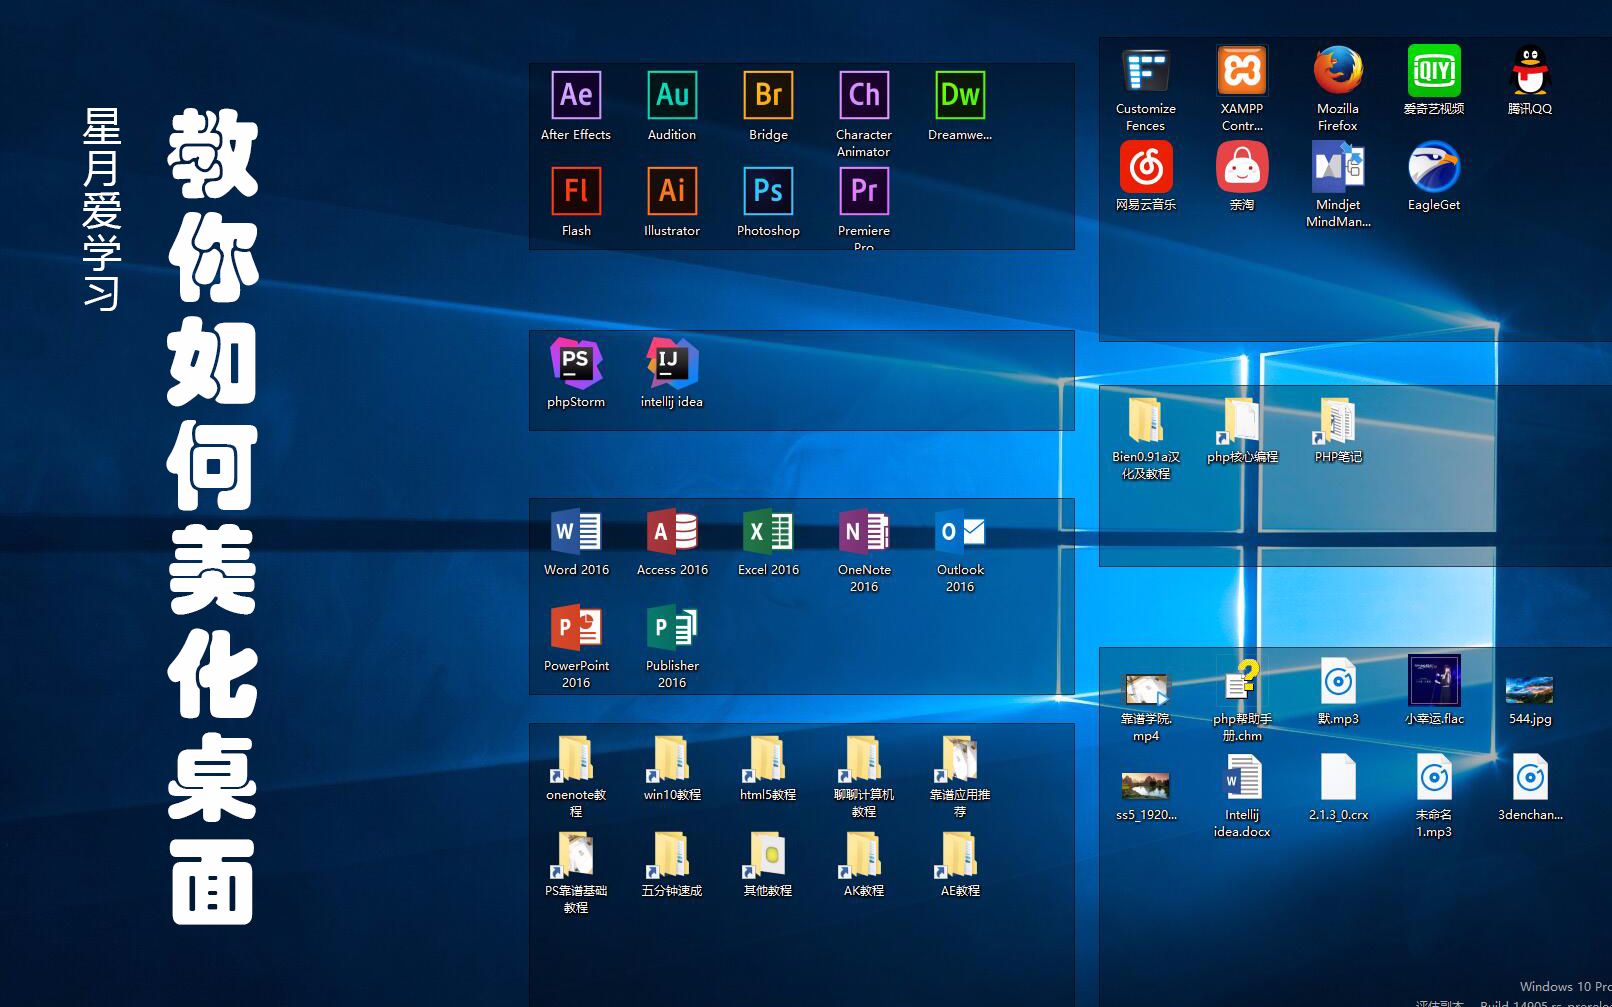Select the Flash icon

click(576, 191)
